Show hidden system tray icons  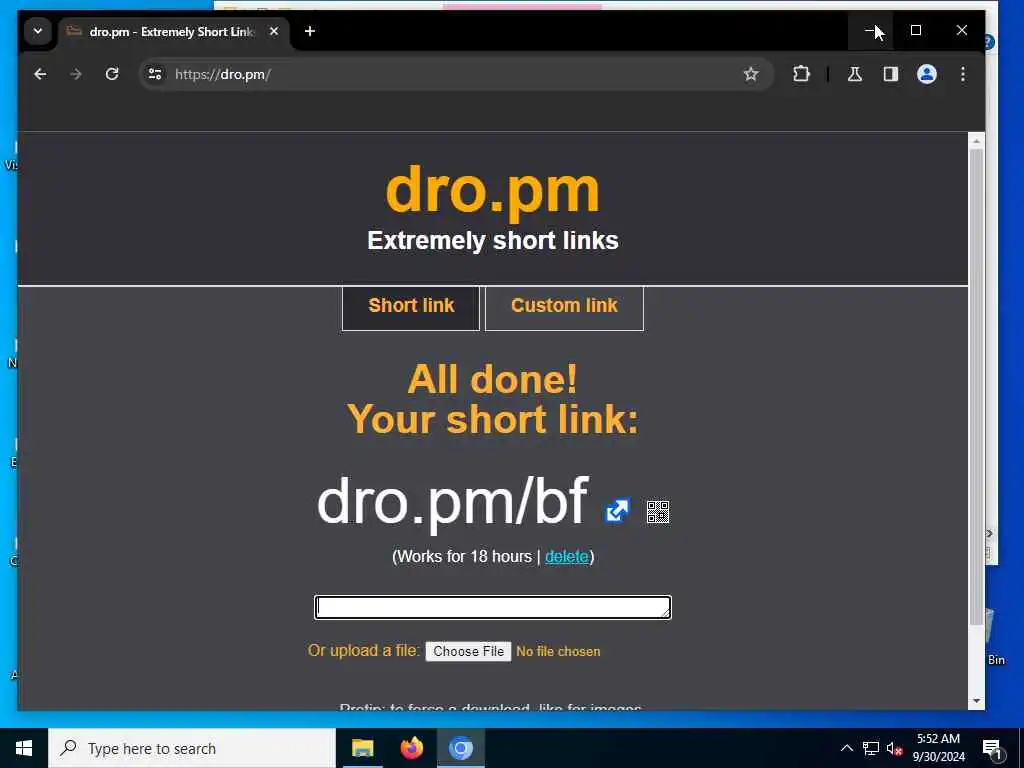tap(846, 748)
